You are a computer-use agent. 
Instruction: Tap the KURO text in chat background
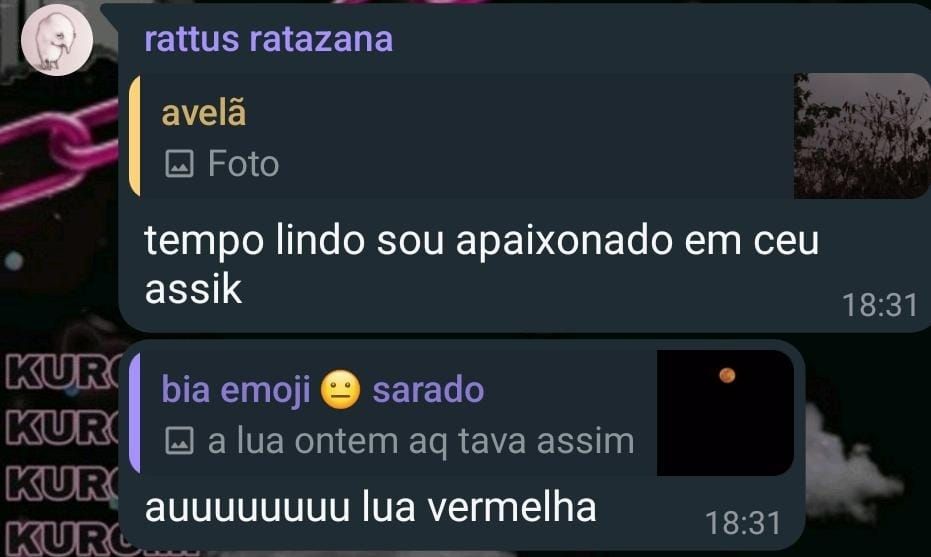[59, 453]
